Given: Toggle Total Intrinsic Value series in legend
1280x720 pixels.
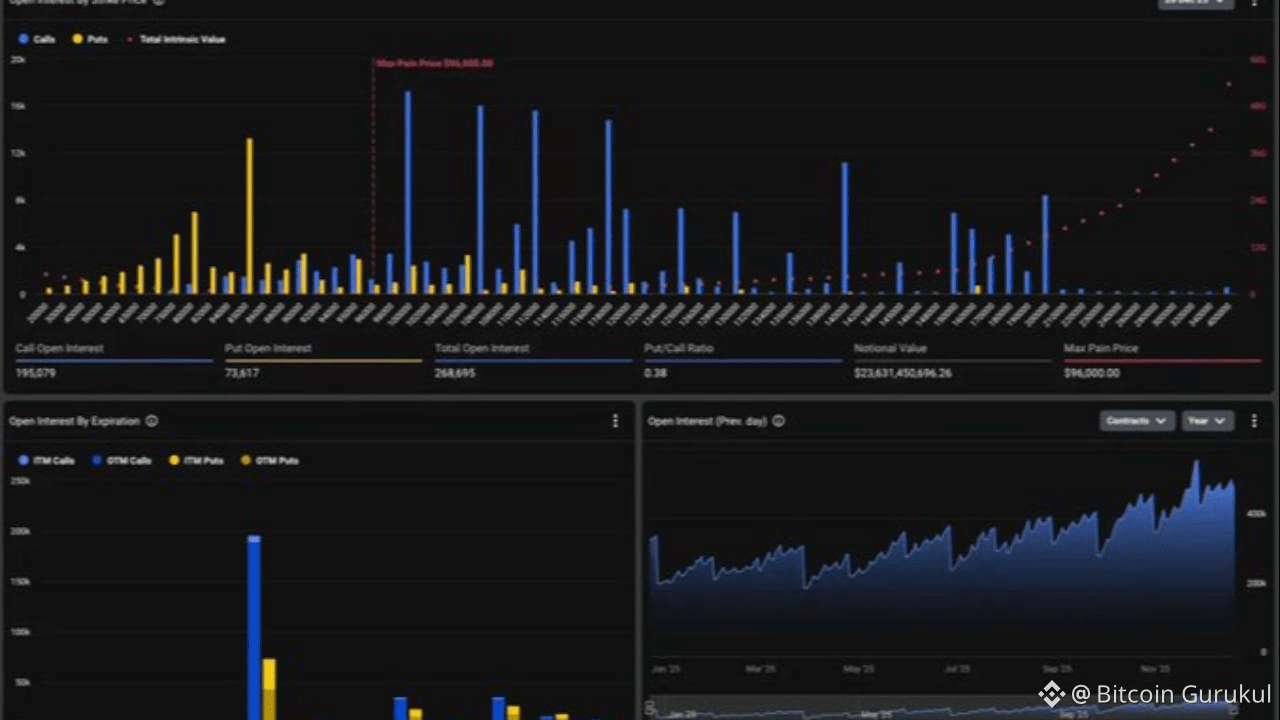Looking at the screenshot, I should pyautogui.click(x=175, y=39).
